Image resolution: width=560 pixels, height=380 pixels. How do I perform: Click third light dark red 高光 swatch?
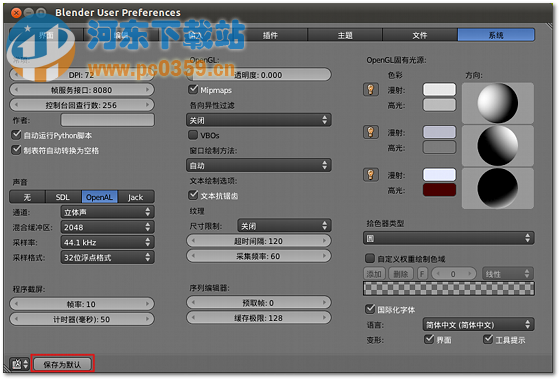pyautogui.click(x=439, y=190)
